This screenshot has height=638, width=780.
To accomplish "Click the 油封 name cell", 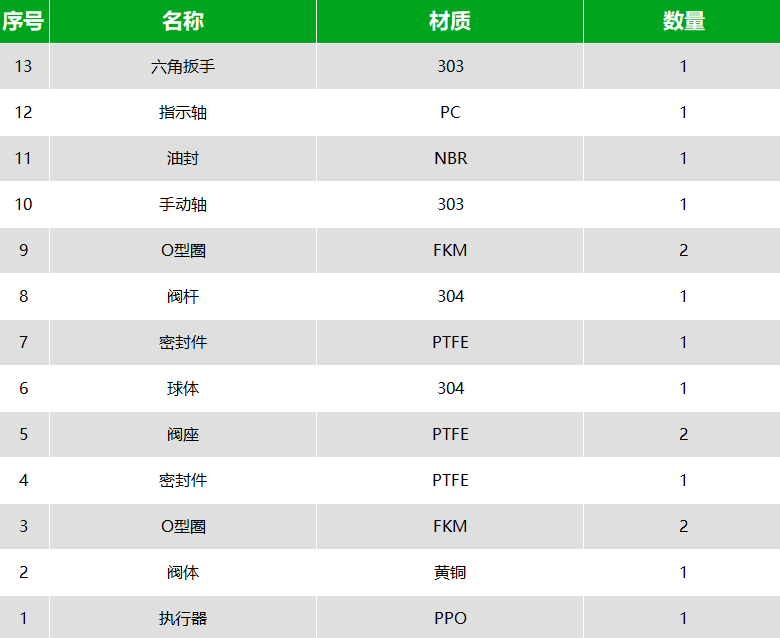I will pos(183,158).
